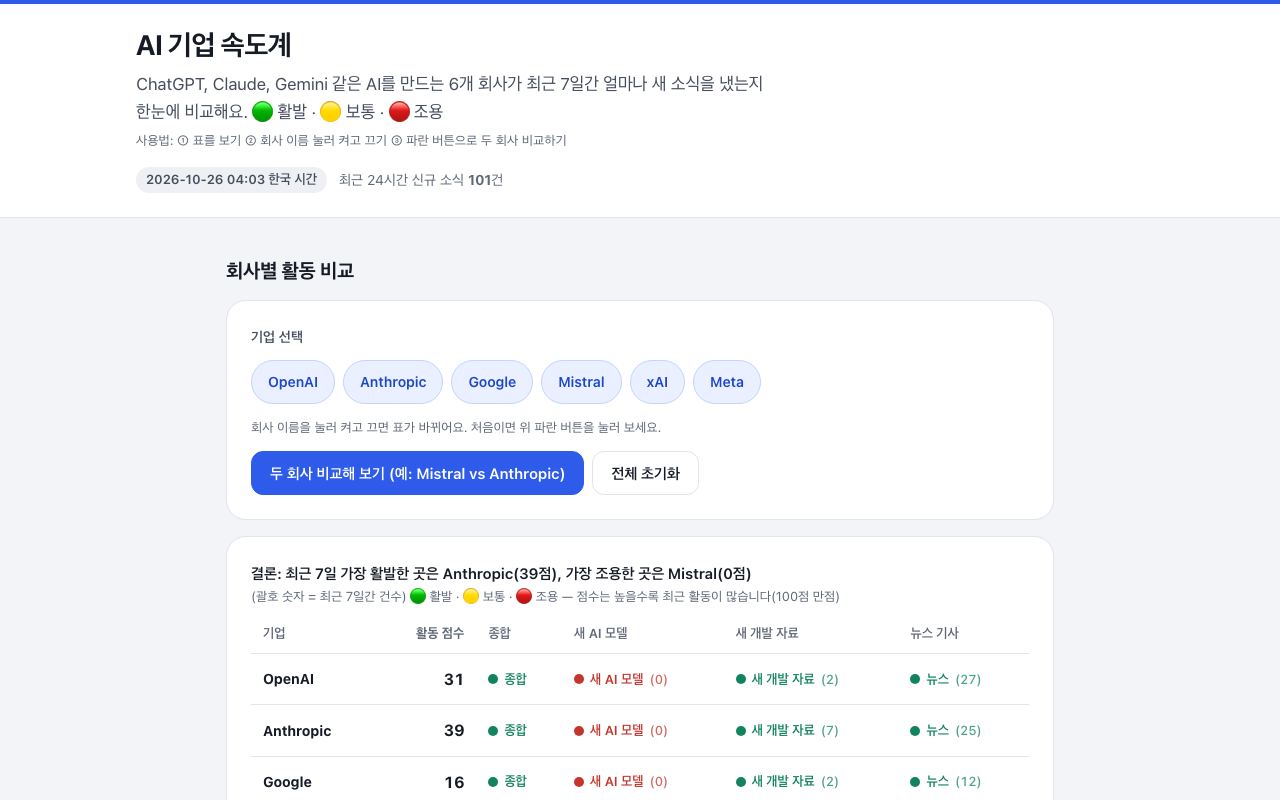Click Anthropic's green 뉴스 dot
1280x800 pixels.
pyautogui.click(x=915, y=731)
